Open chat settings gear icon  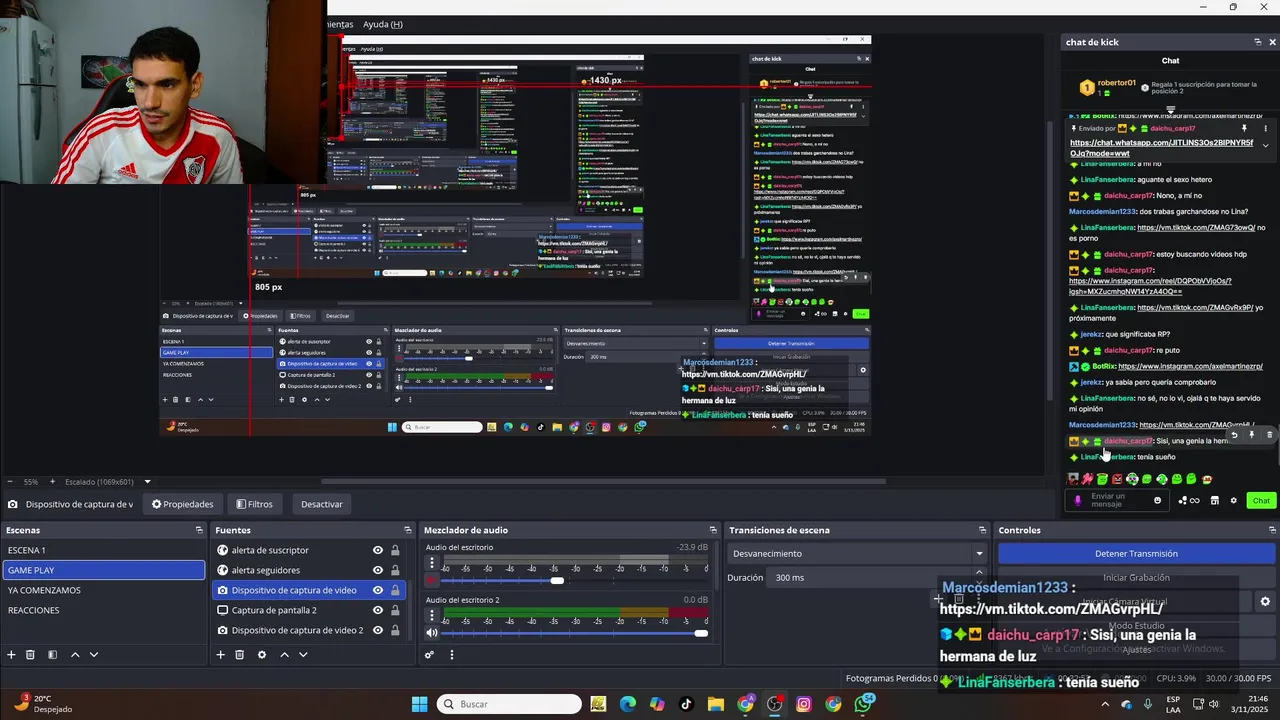pos(1233,500)
